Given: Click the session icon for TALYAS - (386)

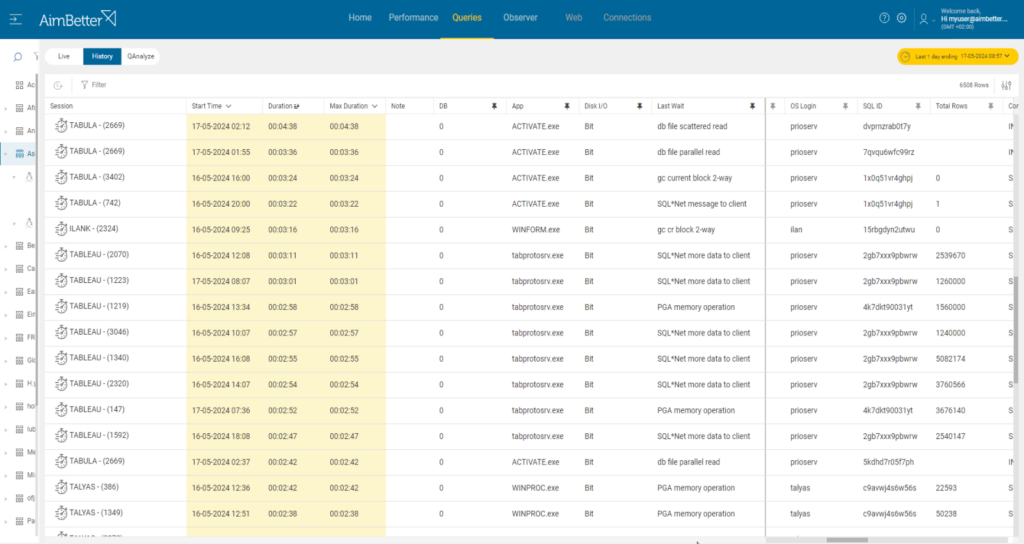Looking at the screenshot, I should (61, 487).
